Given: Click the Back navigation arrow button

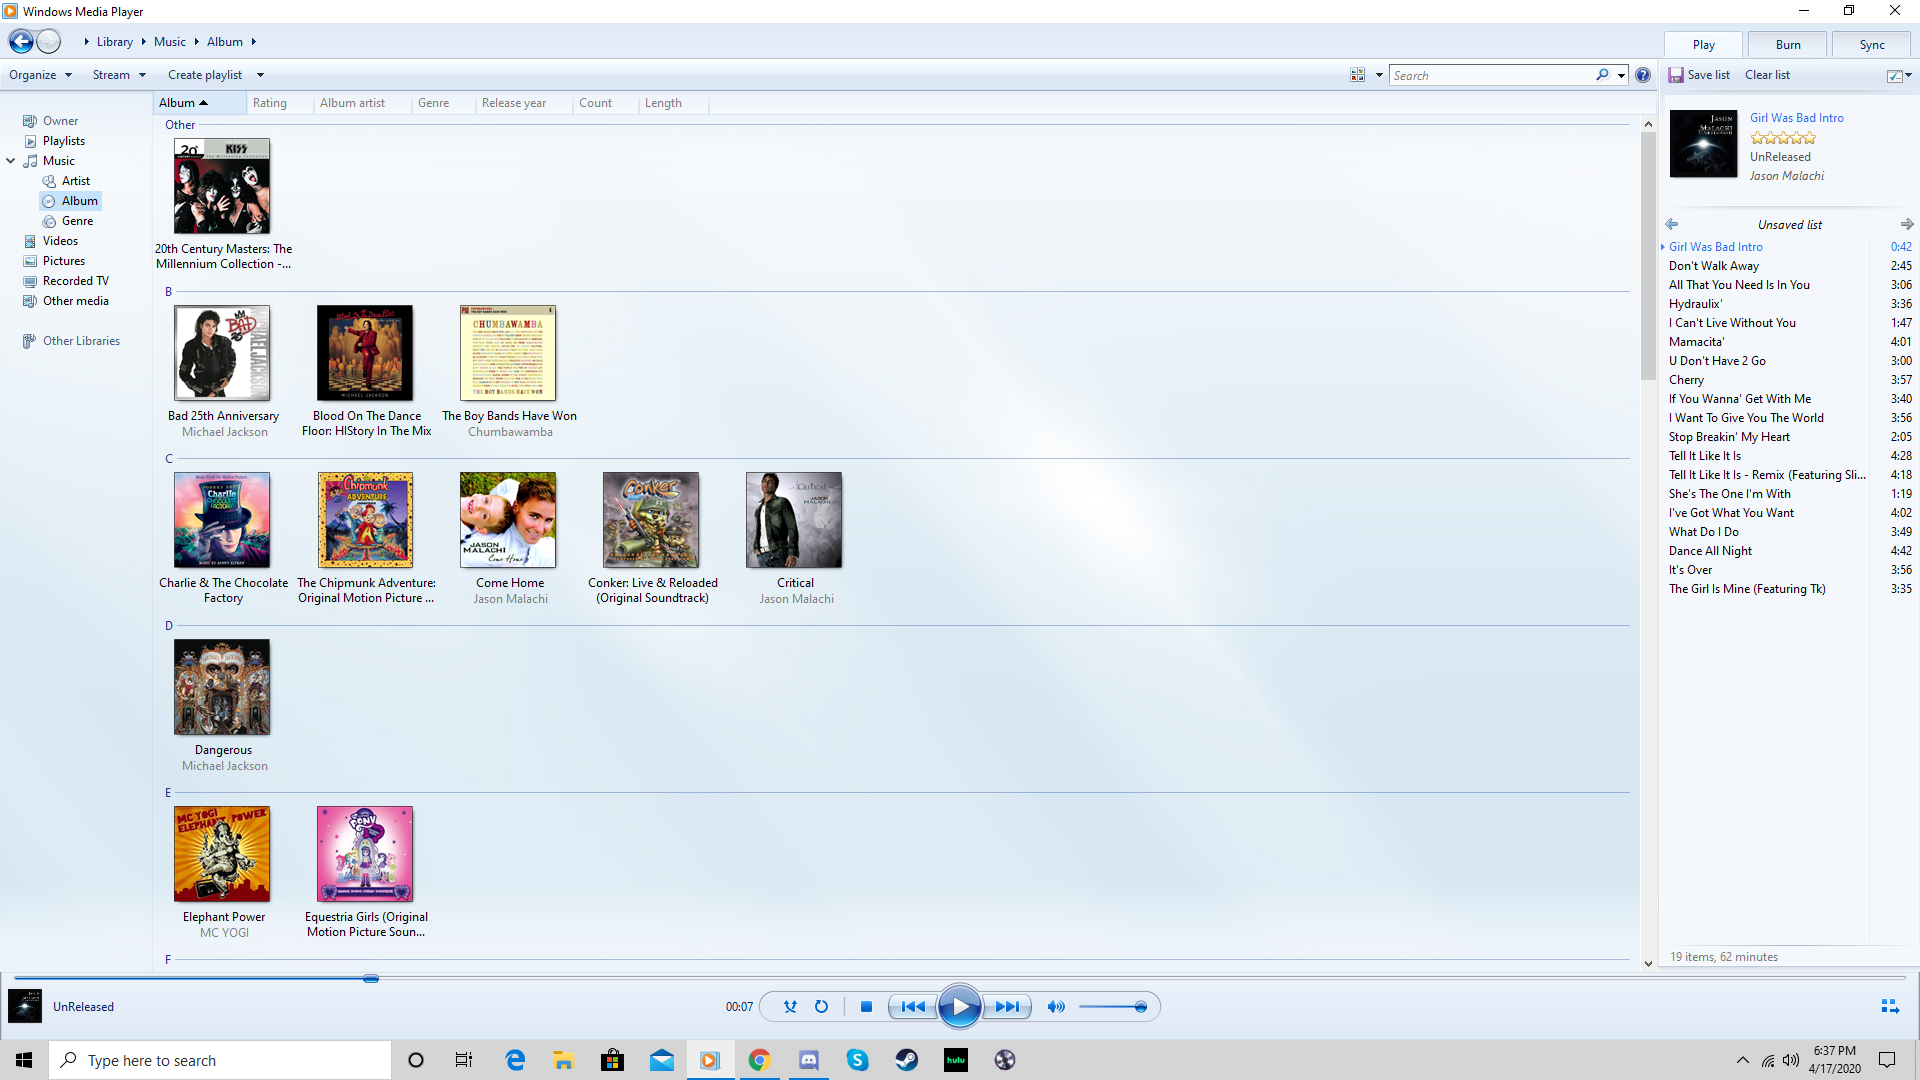Looking at the screenshot, I should tap(21, 41).
